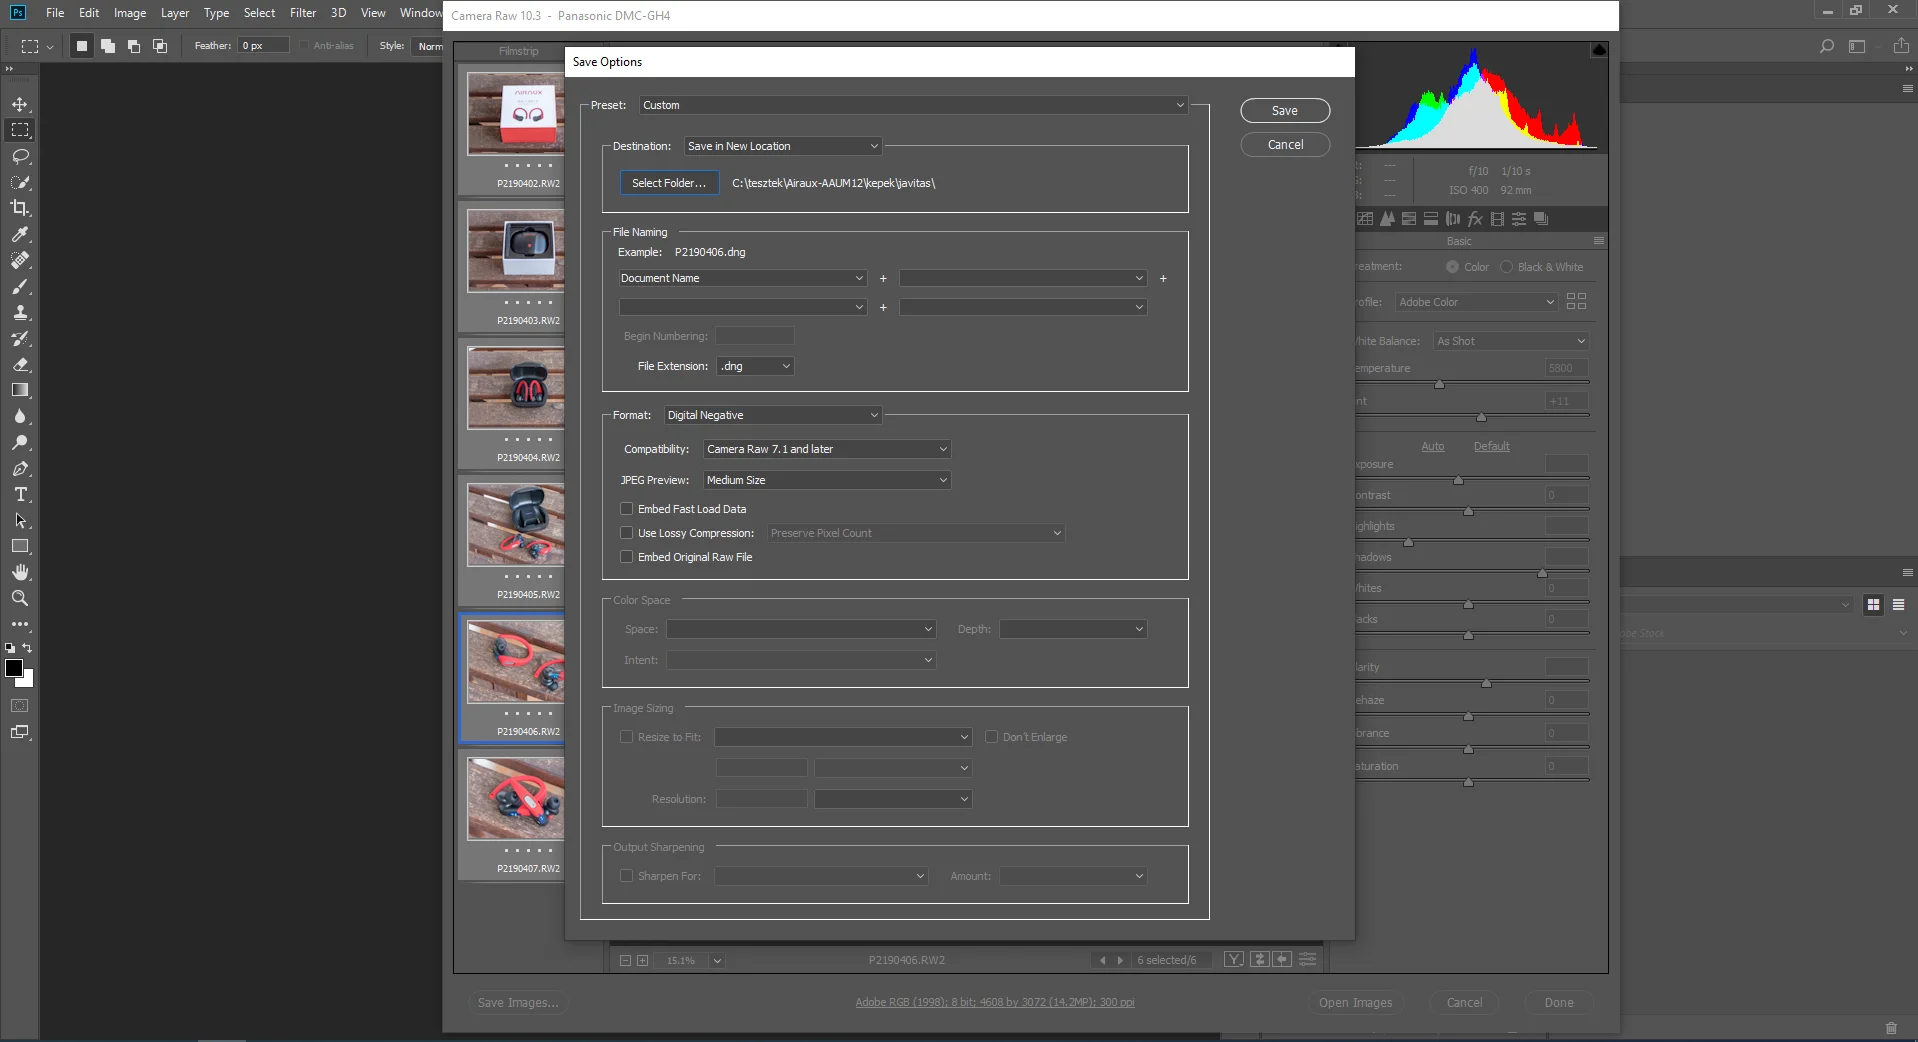1918x1042 pixels.
Task: Click the Shadows slider handle
Action: pyautogui.click(x=1542, y=573)
